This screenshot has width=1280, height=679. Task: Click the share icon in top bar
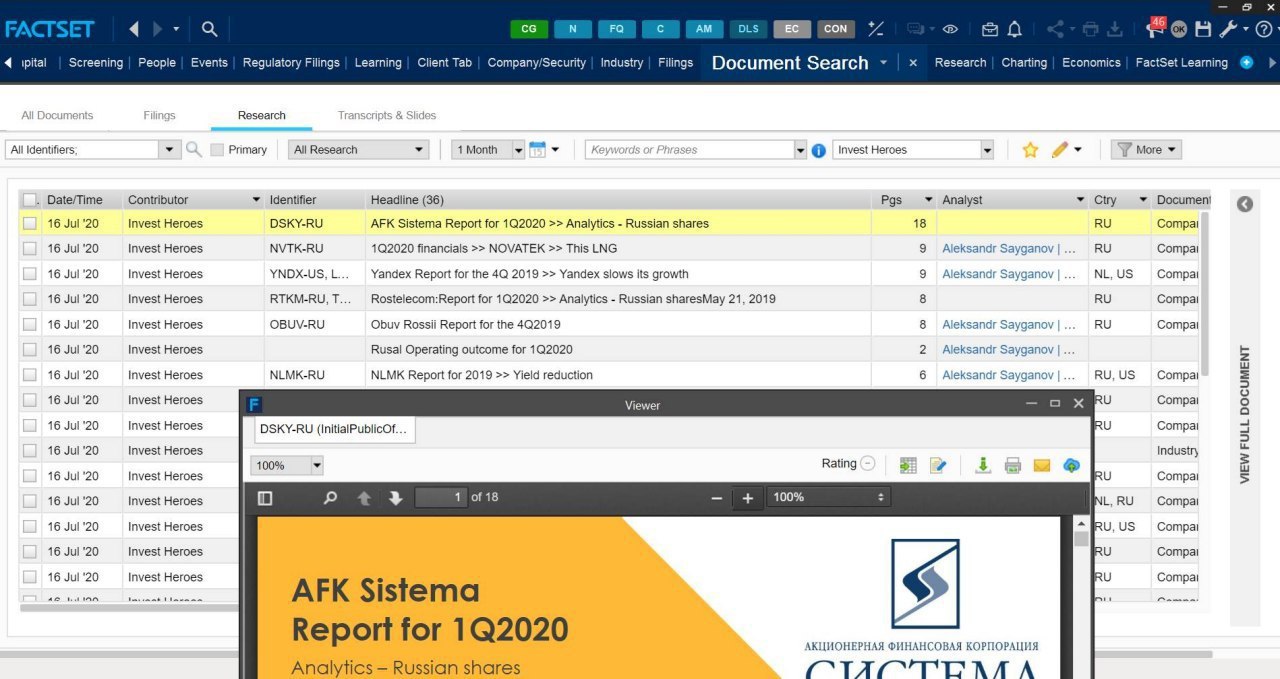click(x=1055, y=29)
